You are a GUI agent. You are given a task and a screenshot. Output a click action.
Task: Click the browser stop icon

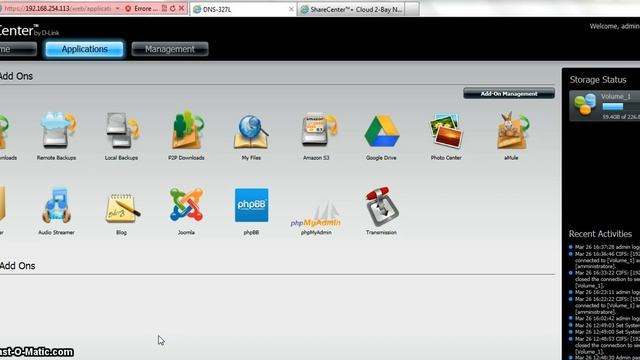[182, 8]
